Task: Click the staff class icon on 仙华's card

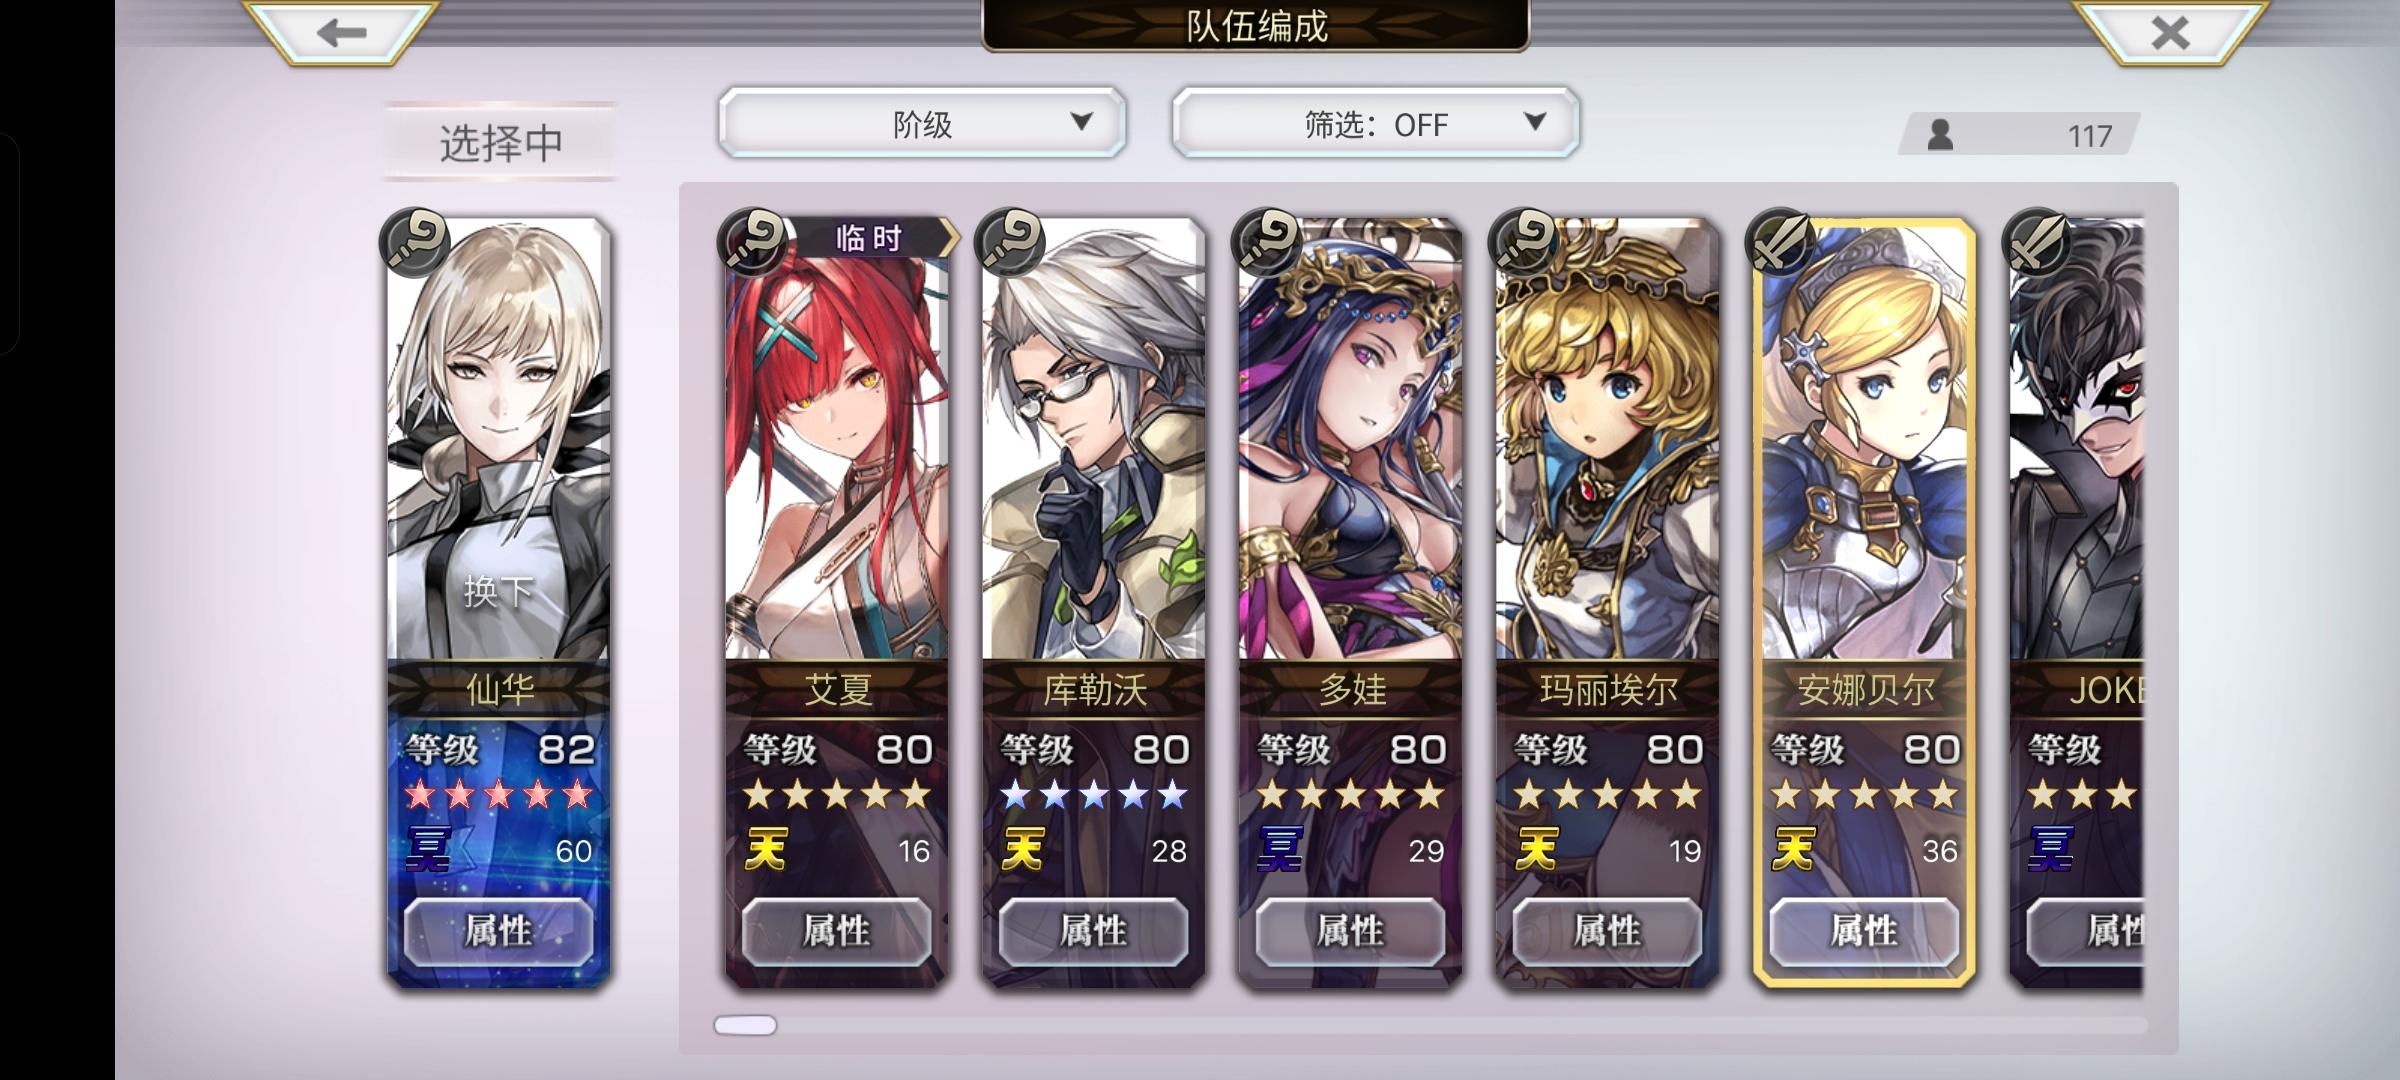Action: (415, 241)
